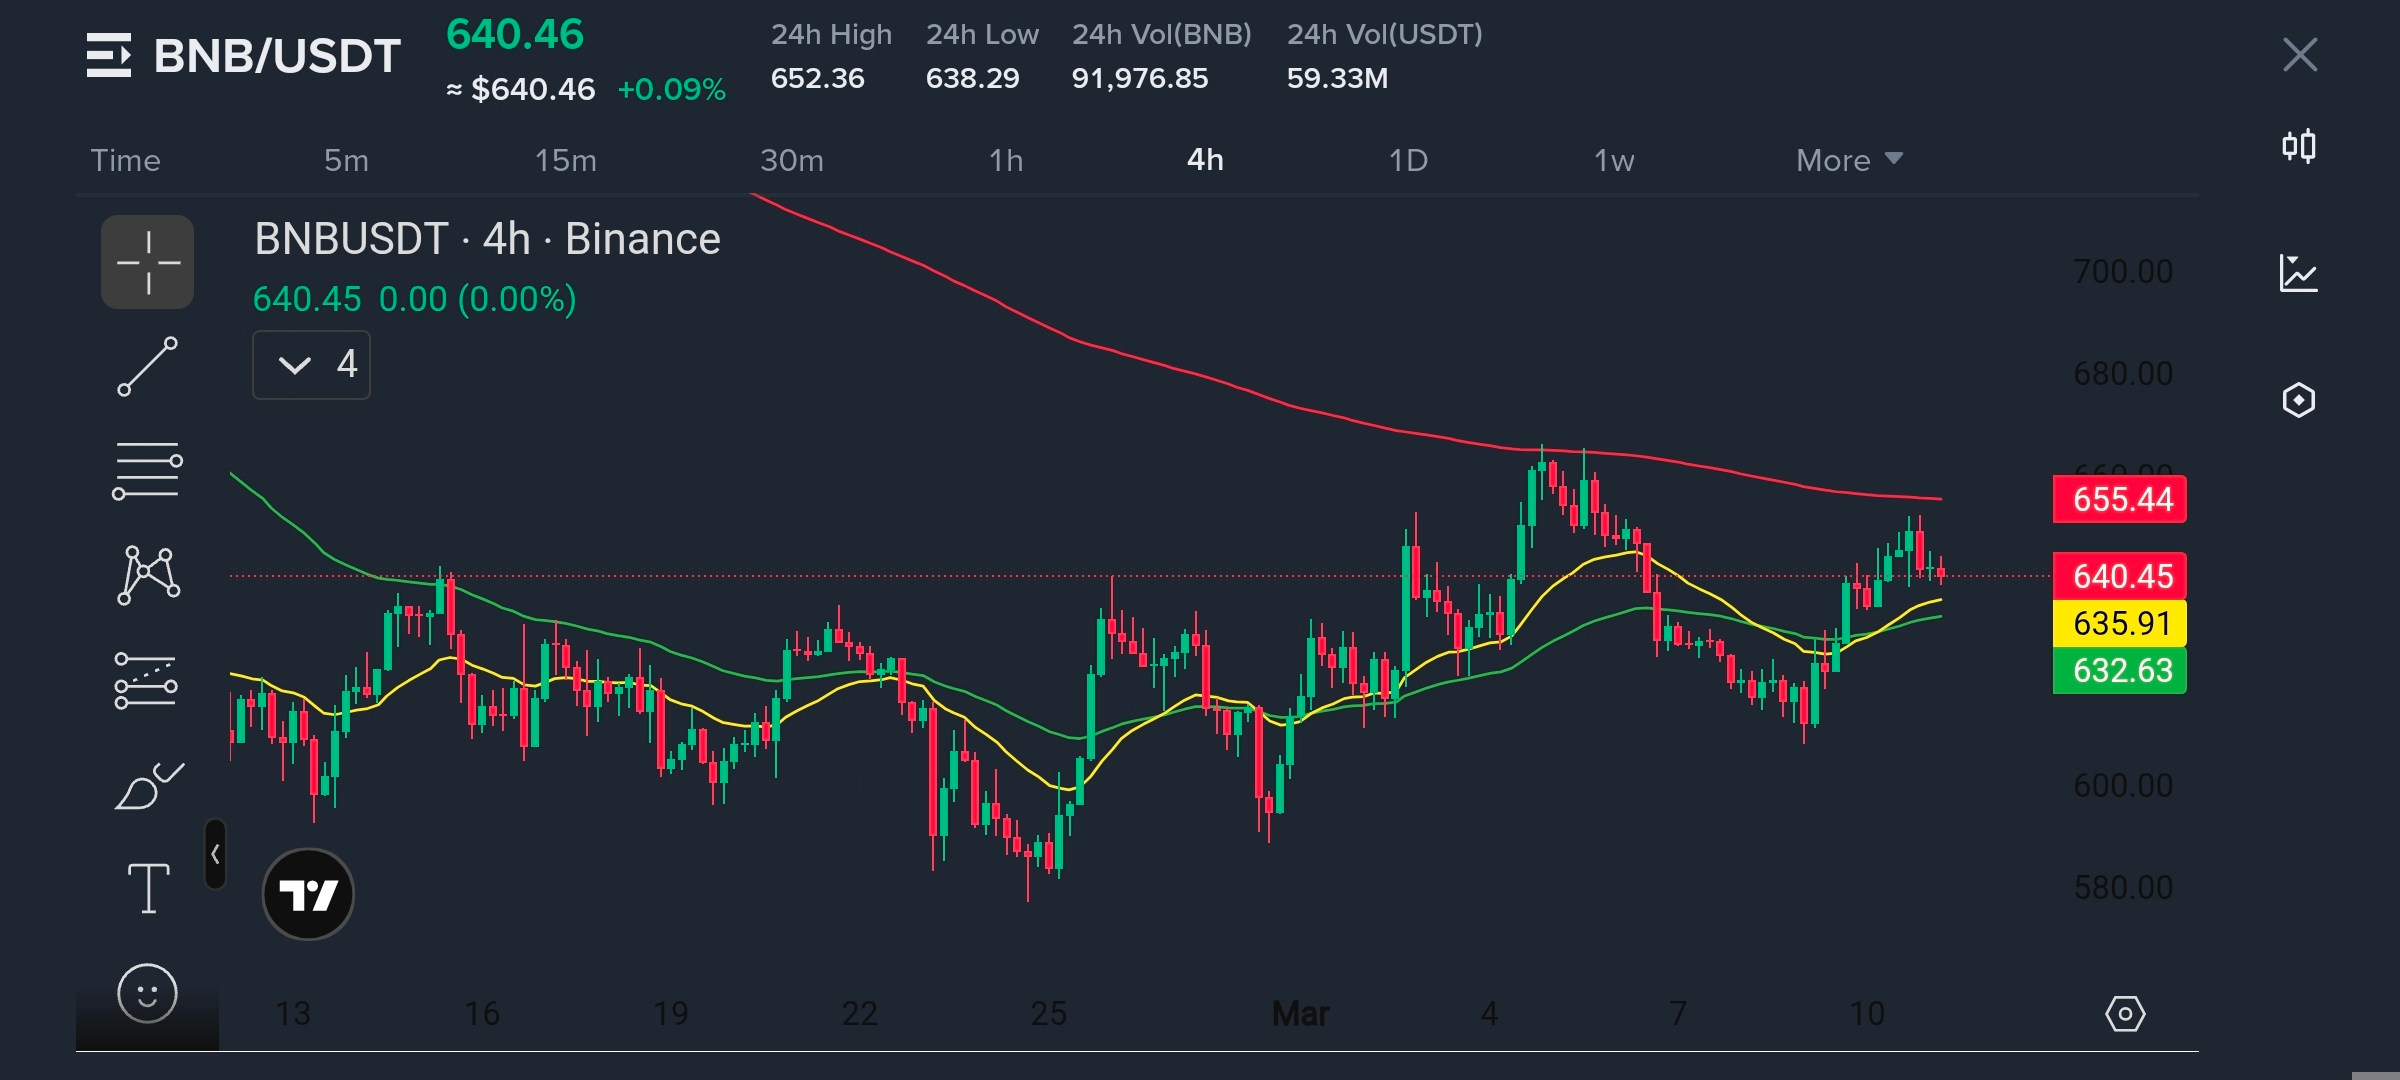Select the trend line drawing tool
Image resolution: width=2400 pixels, height=1080 pixels.
147,366
